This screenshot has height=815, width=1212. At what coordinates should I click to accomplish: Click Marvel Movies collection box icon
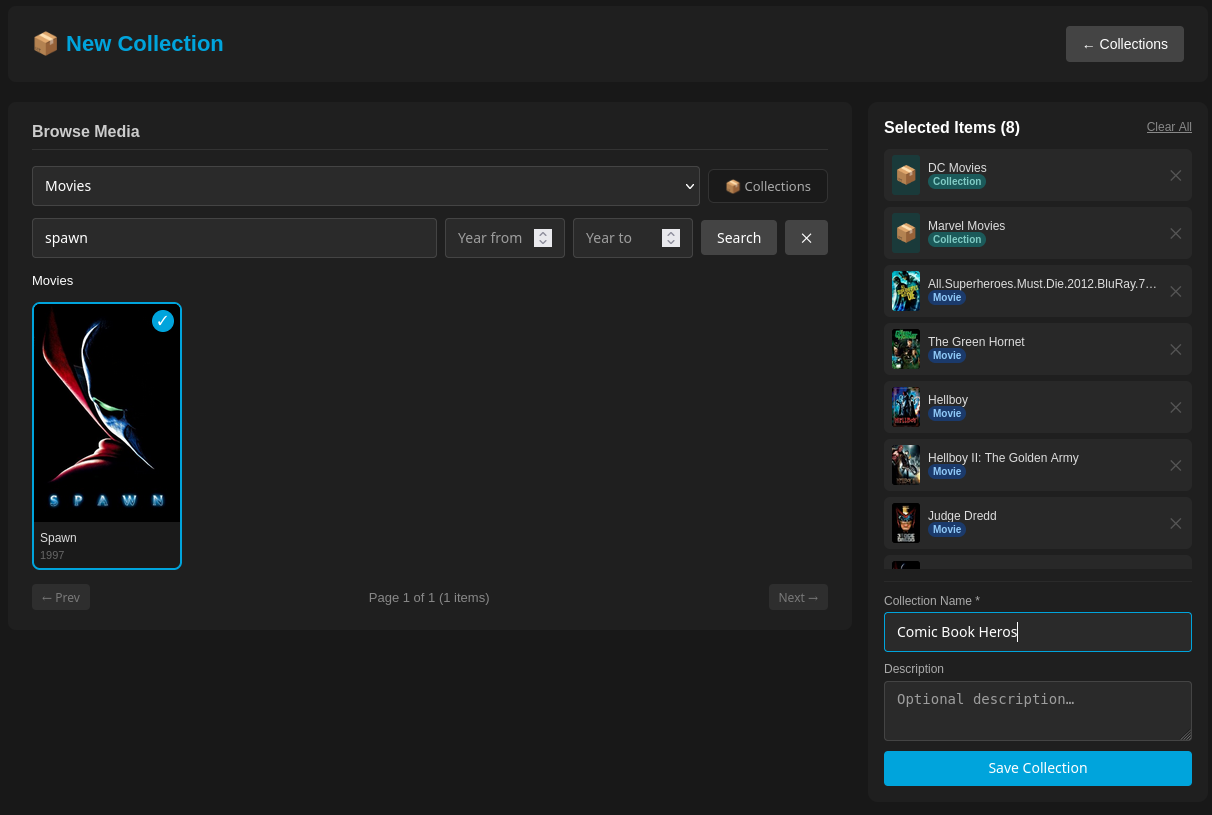pyautogui.click(x=906, y=233)
